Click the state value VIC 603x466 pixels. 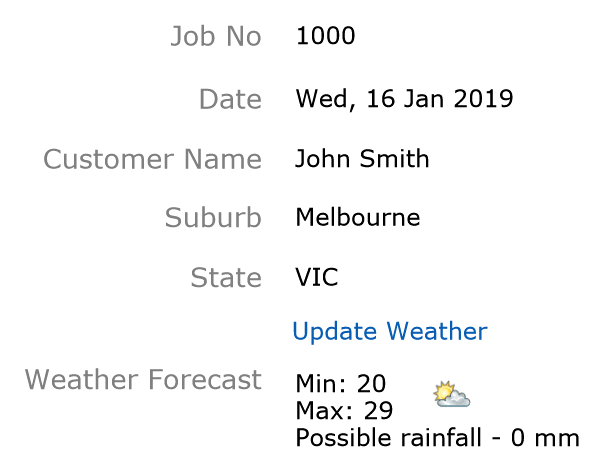(316, 277)
